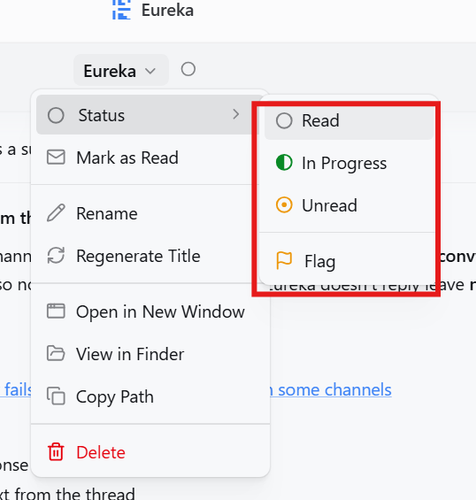Set status to In Progress
Image resolution: width=476 pixels, height=500 pixels.
(x=349, y=163)
